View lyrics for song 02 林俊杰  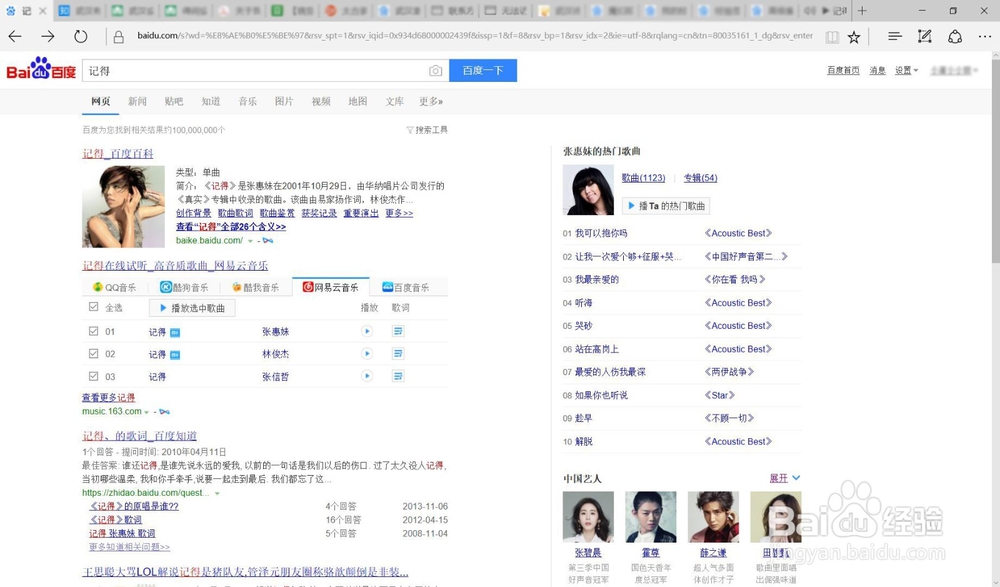pyautogui.click(x=398, y=353)
